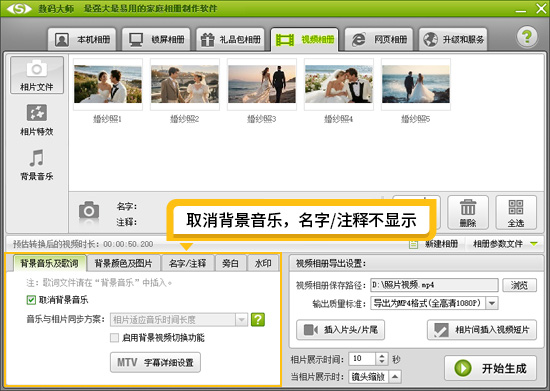Expand the 输出质量标准 format dropdown
This screenshot has width=550, height=391.
click(x=492, y=303)
